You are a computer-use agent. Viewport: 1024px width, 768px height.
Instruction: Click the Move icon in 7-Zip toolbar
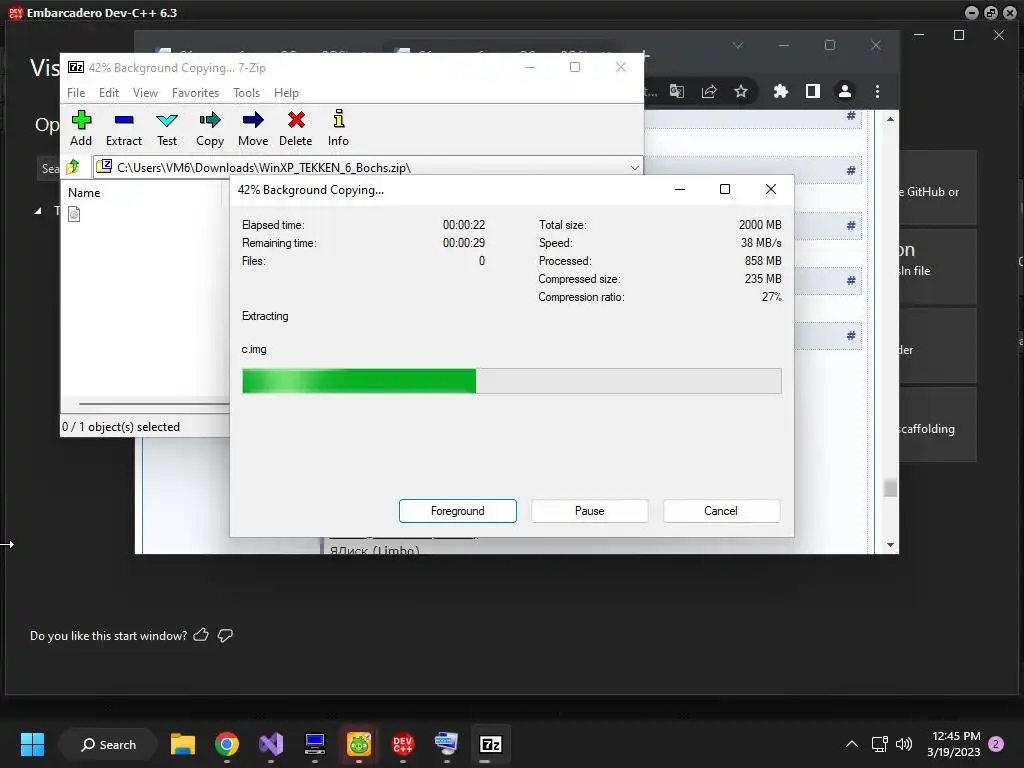(253, 128)
